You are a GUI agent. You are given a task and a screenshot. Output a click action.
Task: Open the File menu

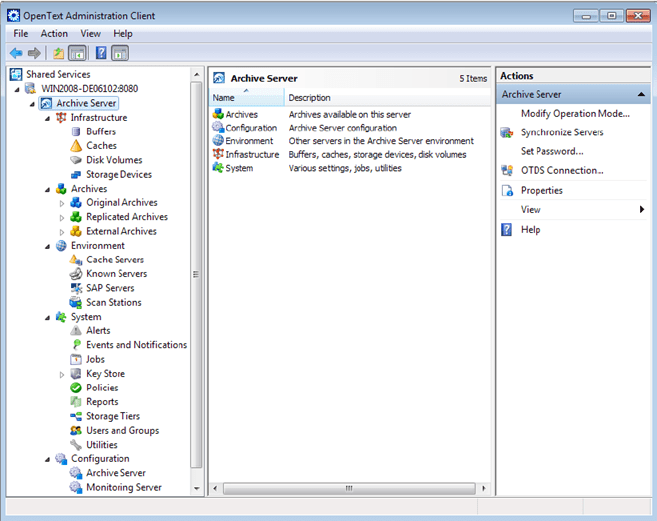[x=21, y=34]
